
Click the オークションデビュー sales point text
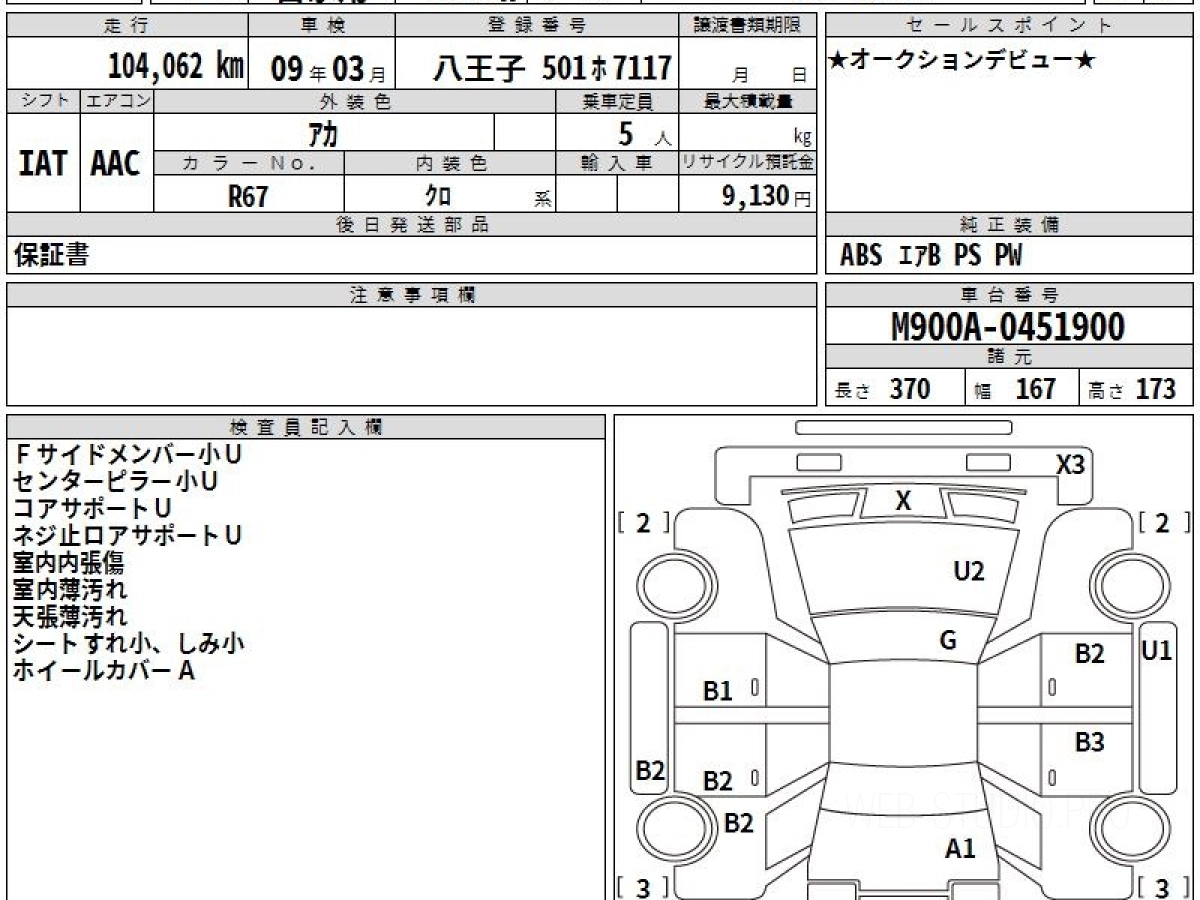[962, 61]
